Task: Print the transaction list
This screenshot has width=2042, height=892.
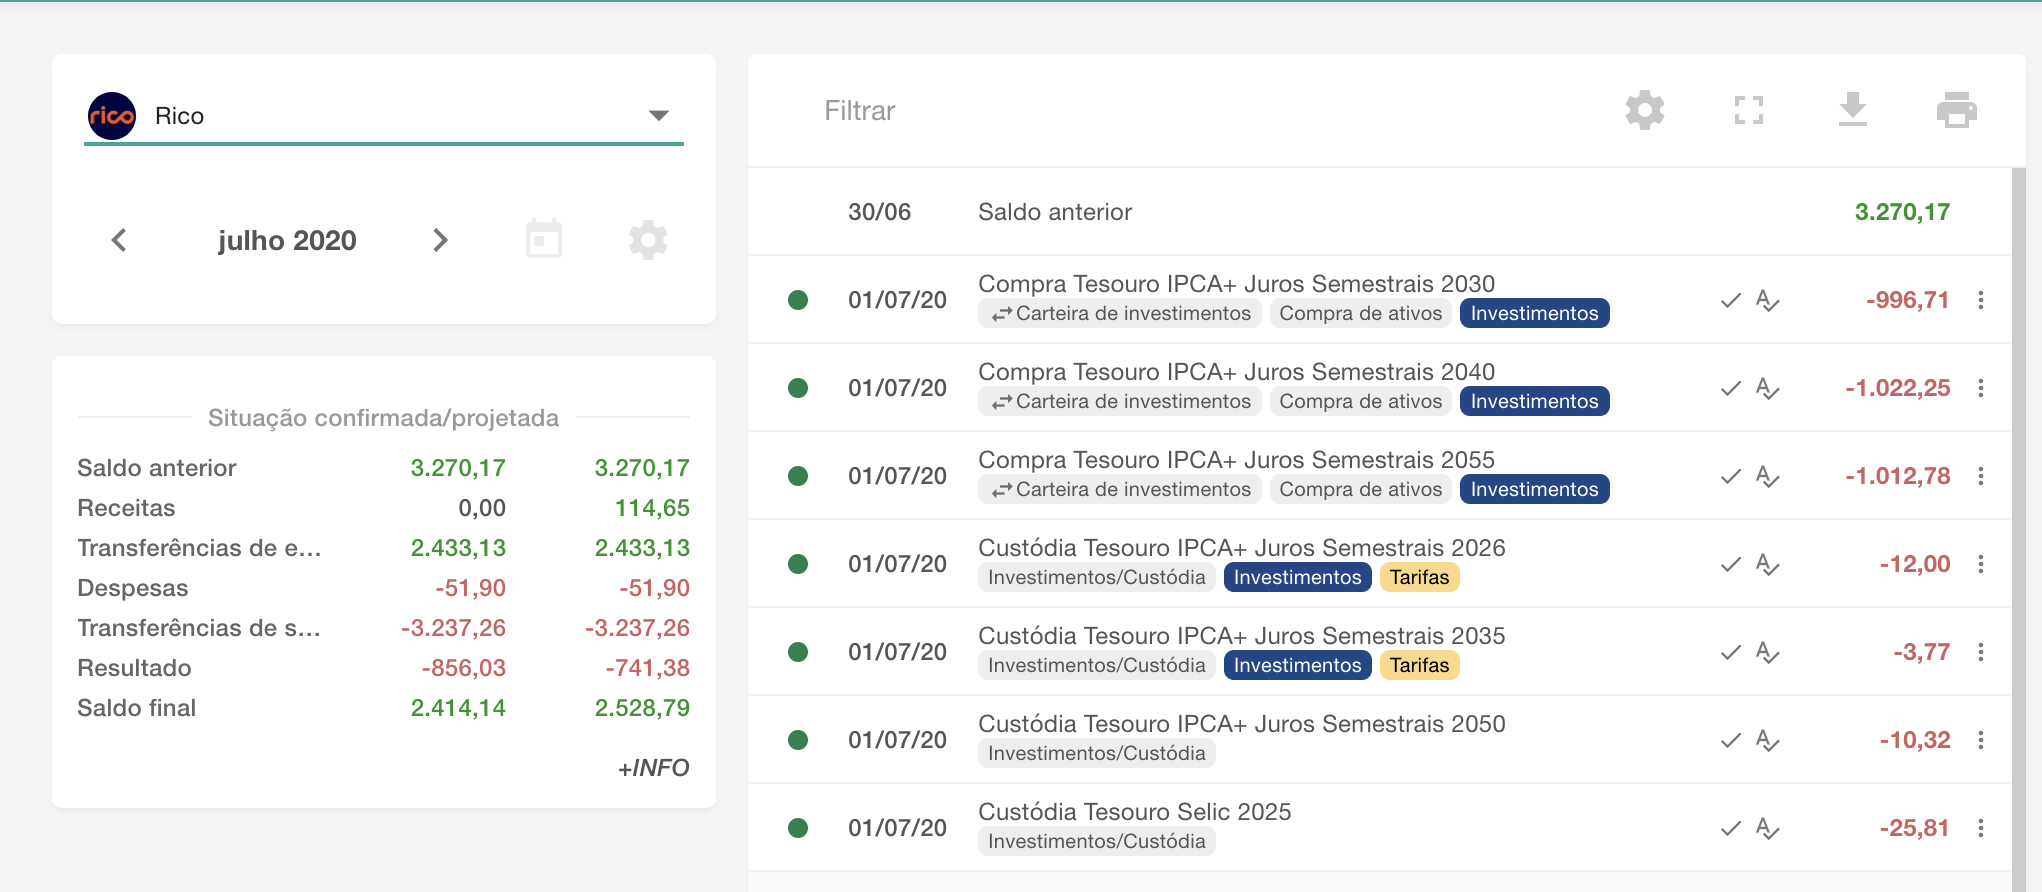Action: coord(1956,110)
